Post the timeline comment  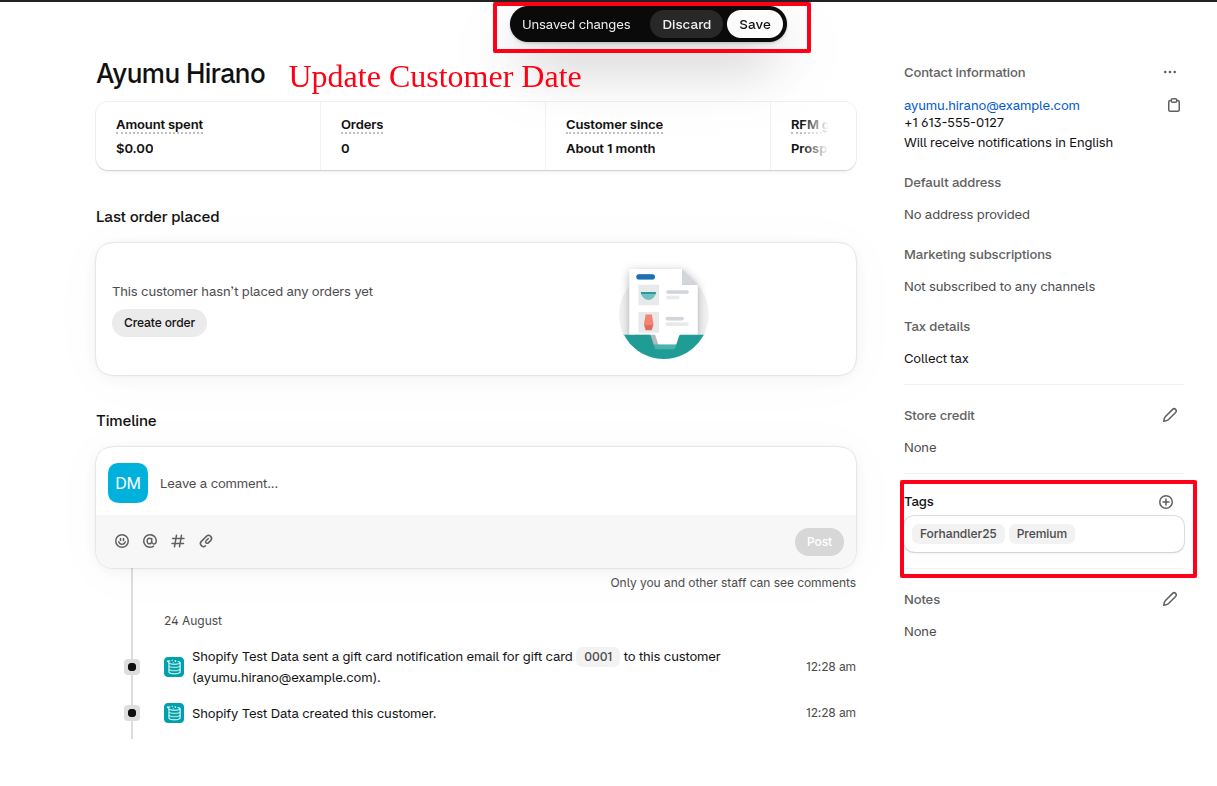pos(819,542)
